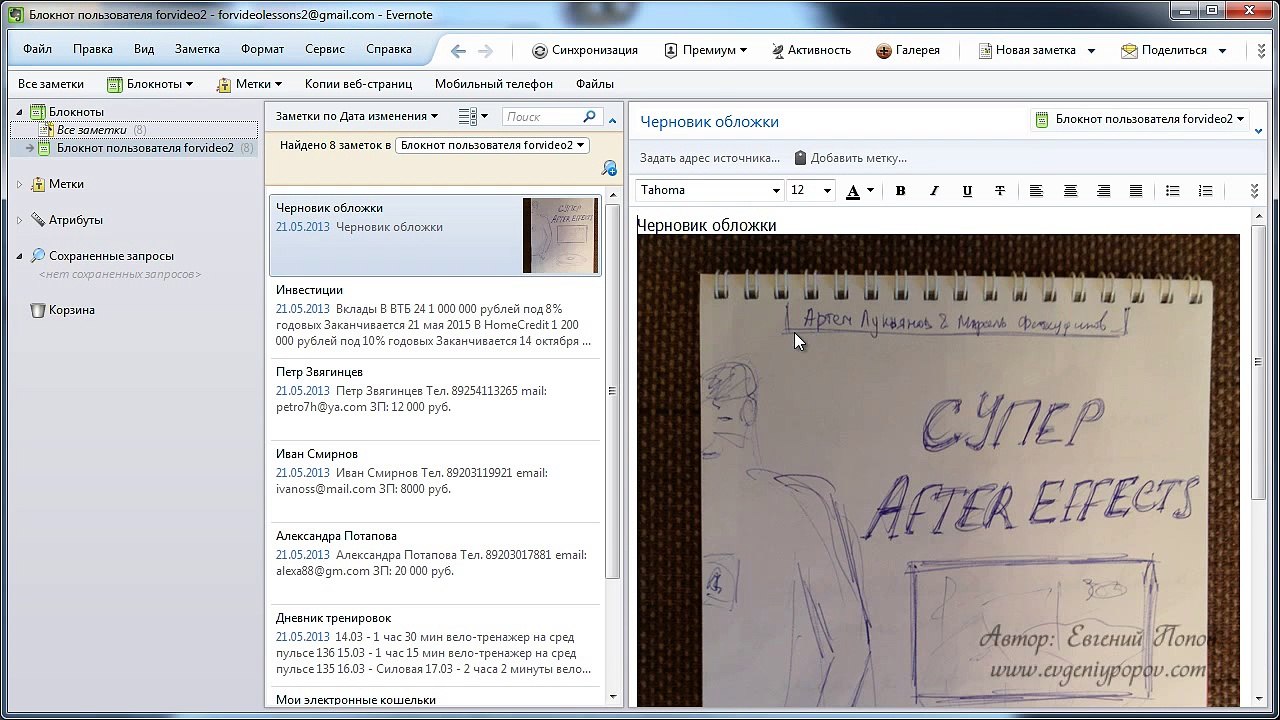The width and height of the screenshot is (1280, 720).
Task: Click the Поделиться share button
Action: 1164,50
